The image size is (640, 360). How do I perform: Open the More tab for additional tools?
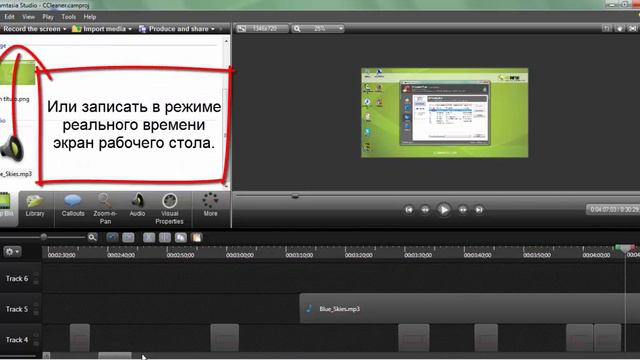(210, 205)
